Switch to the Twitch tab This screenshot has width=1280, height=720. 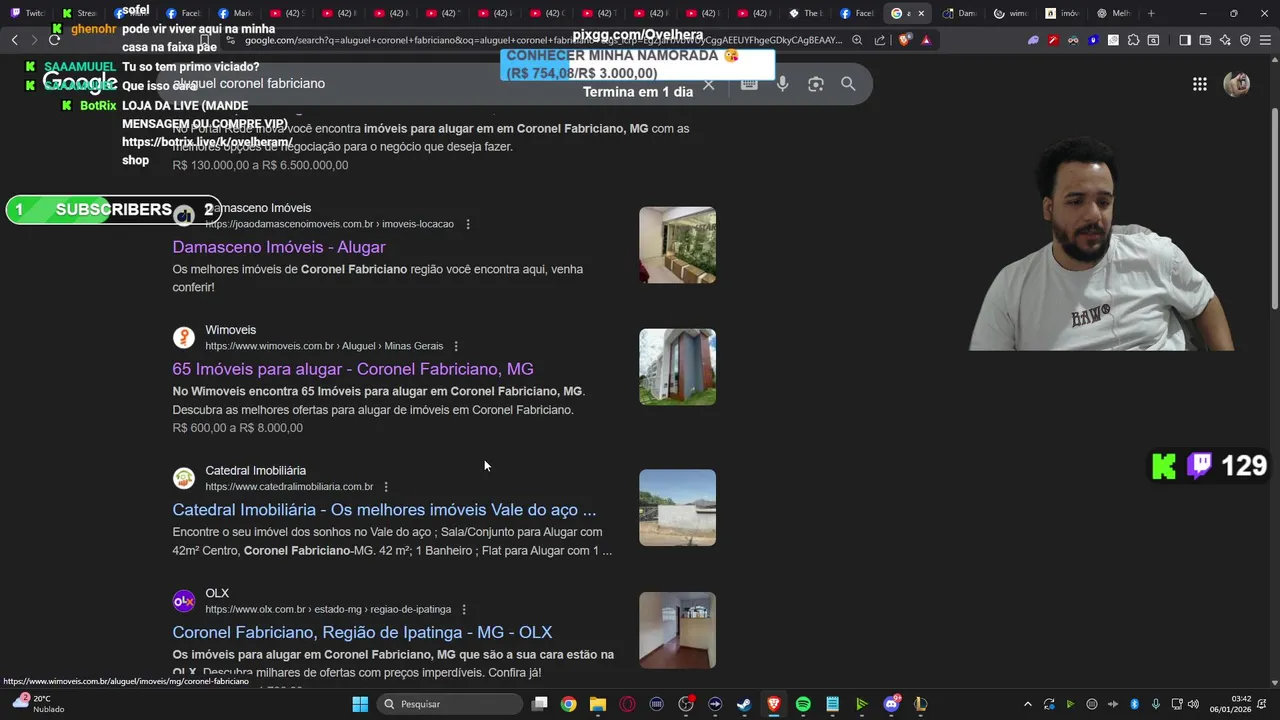(28, 13)
